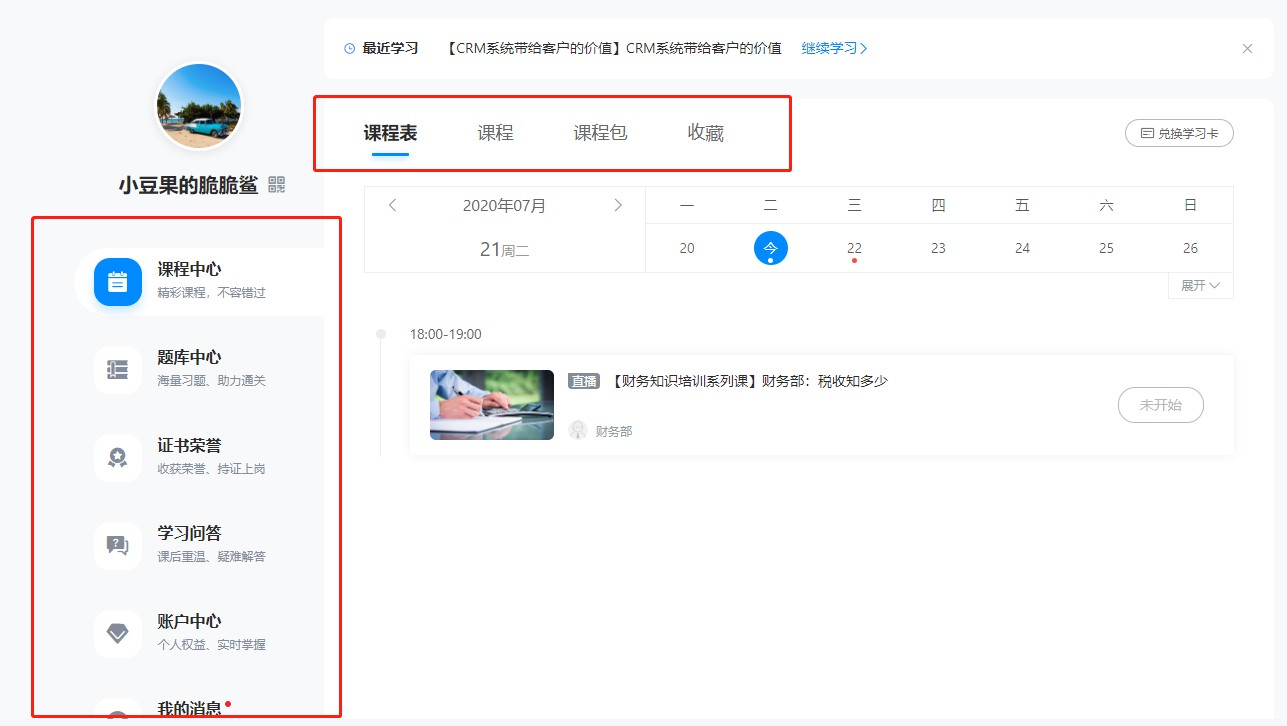1287x726 pixels.
Task: Click the username 小豆果的脆脆鲨
Action: pos(188,185)
